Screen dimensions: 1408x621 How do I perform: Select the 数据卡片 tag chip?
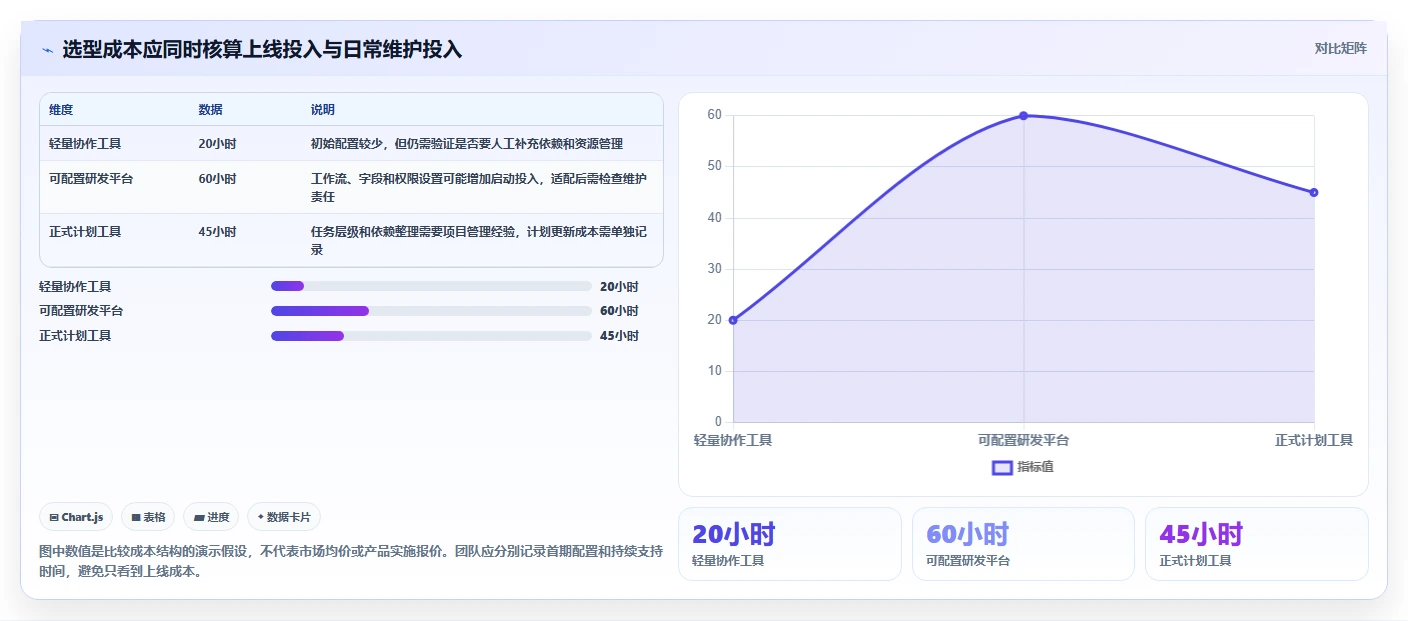(284, 517)
